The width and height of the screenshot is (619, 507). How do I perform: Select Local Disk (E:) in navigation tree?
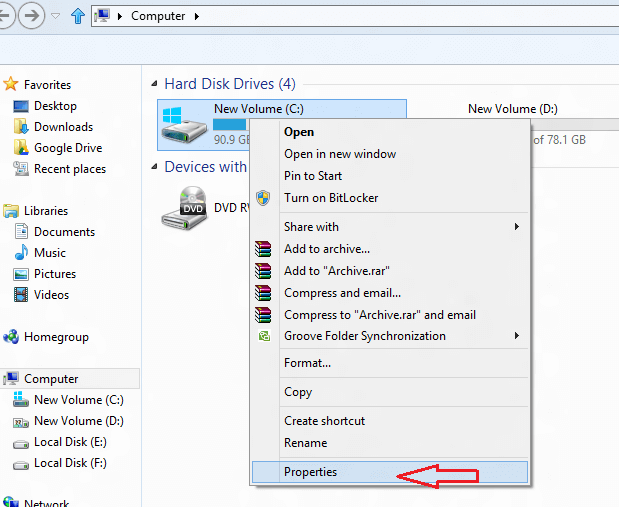70,442
